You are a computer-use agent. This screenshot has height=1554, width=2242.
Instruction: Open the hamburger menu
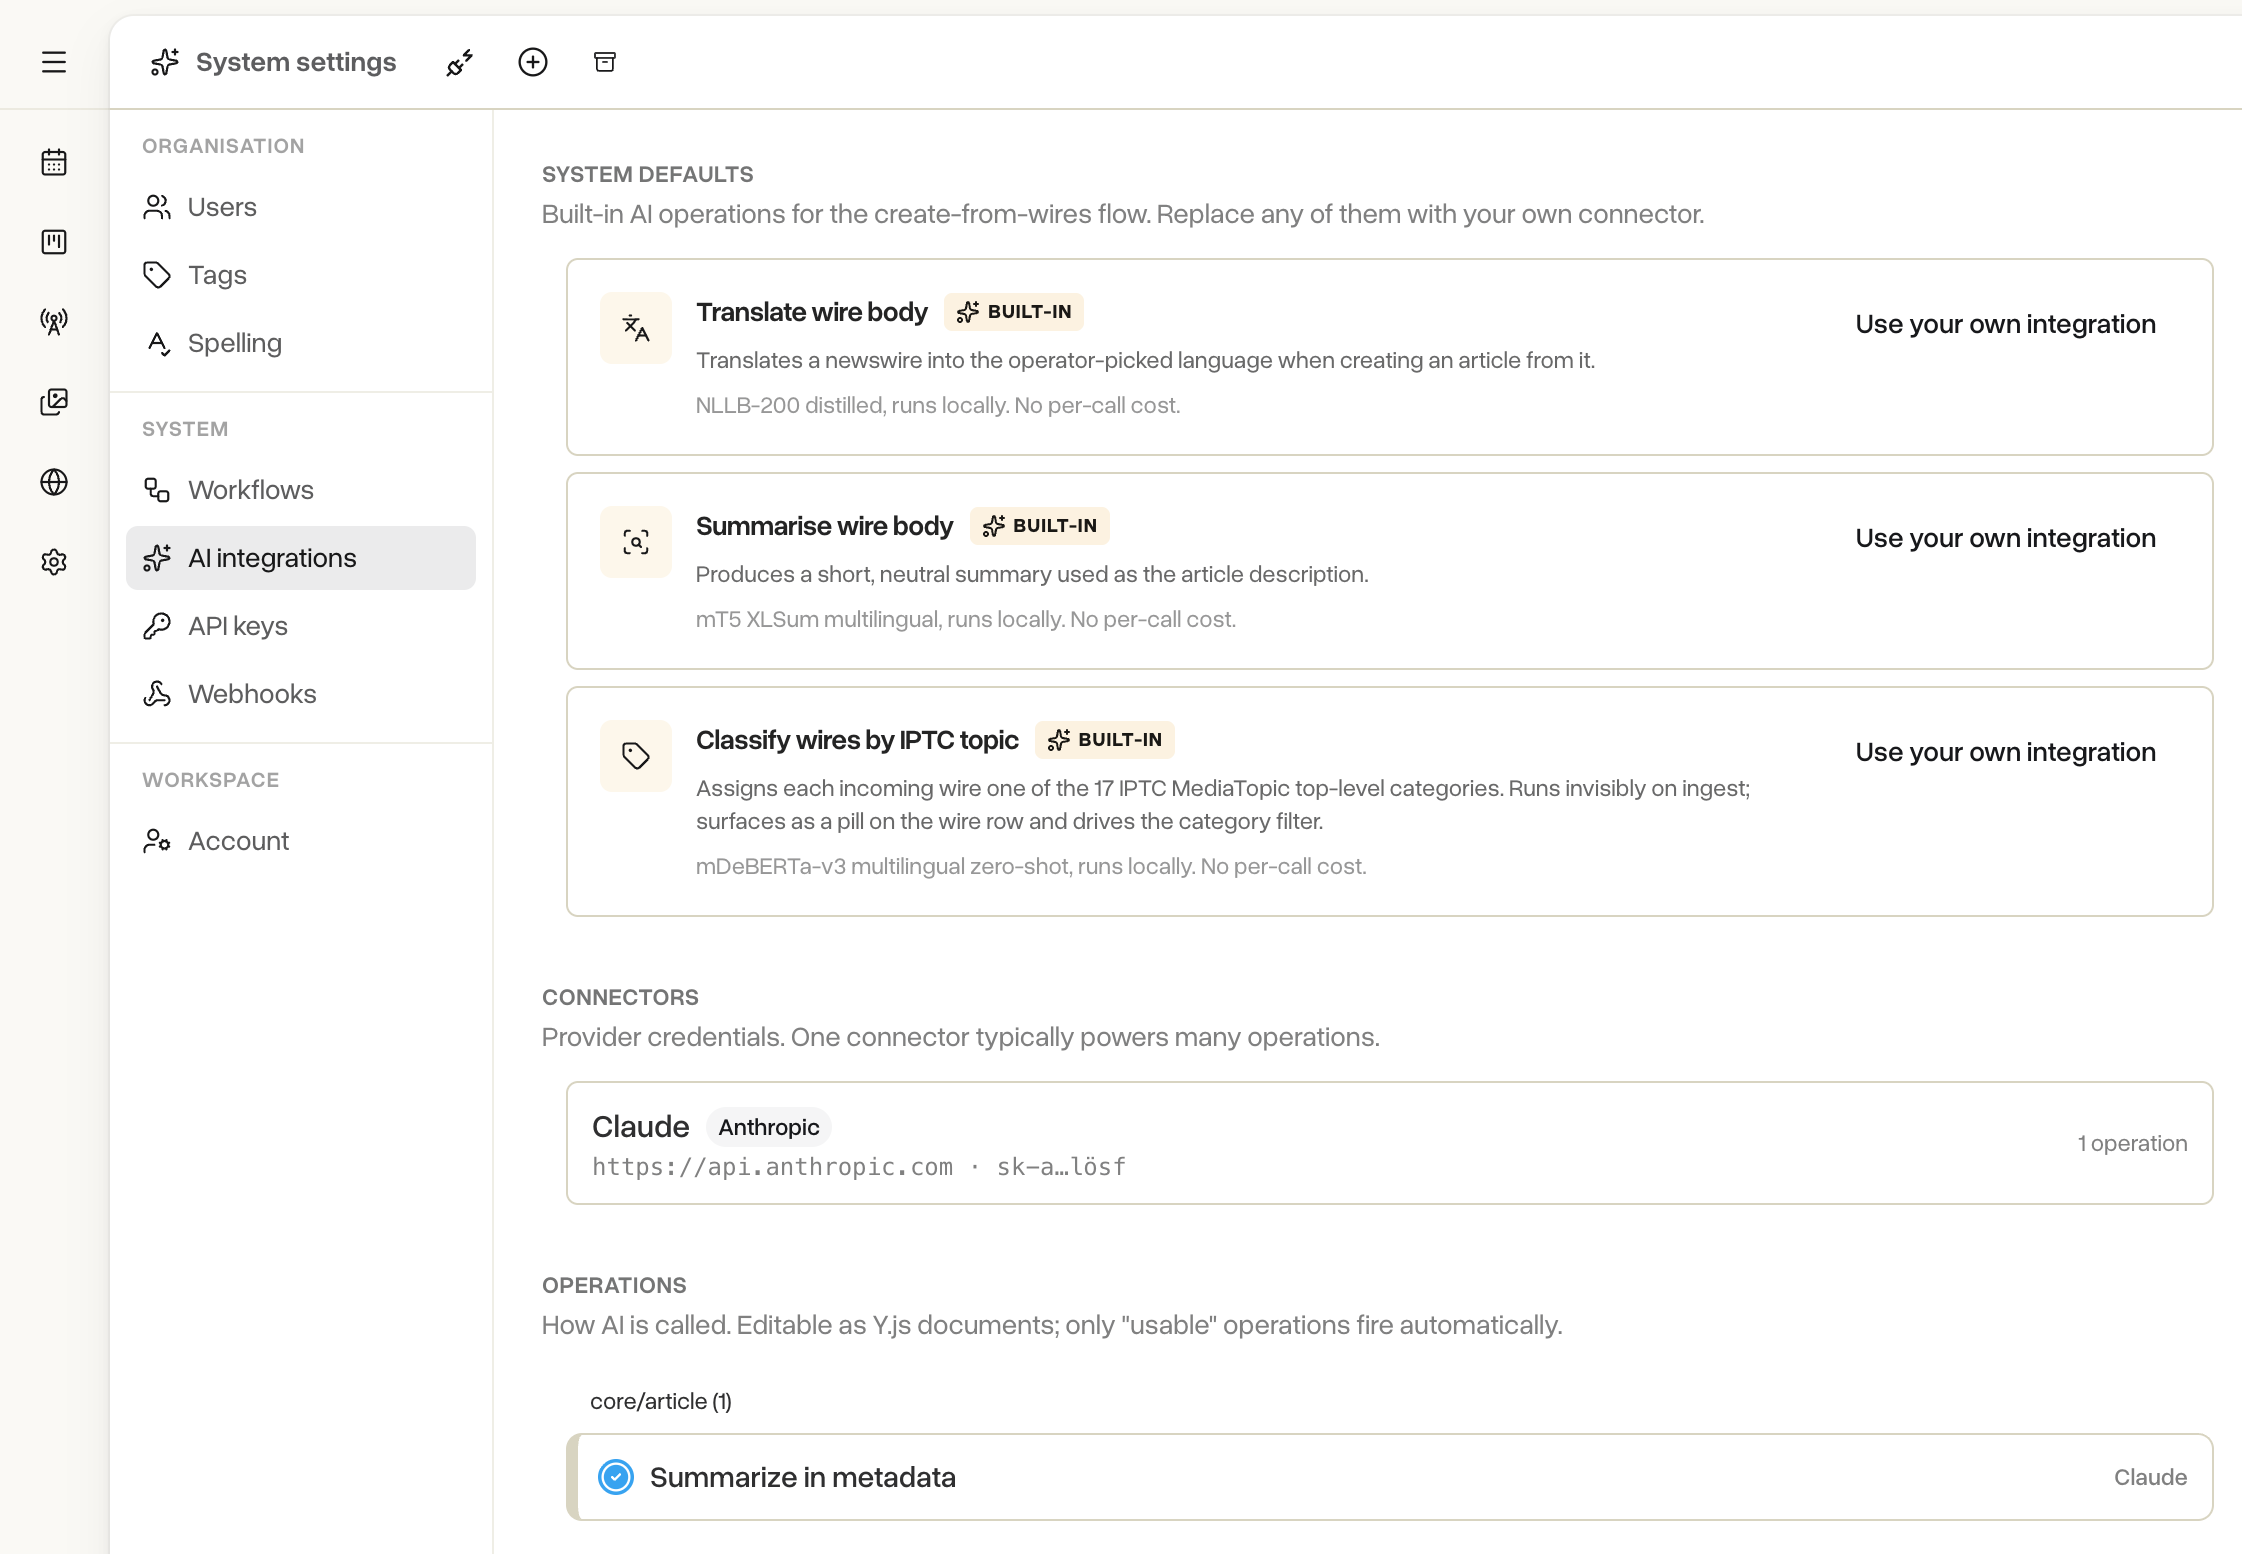pyautogui.click(x=54, y=62)
